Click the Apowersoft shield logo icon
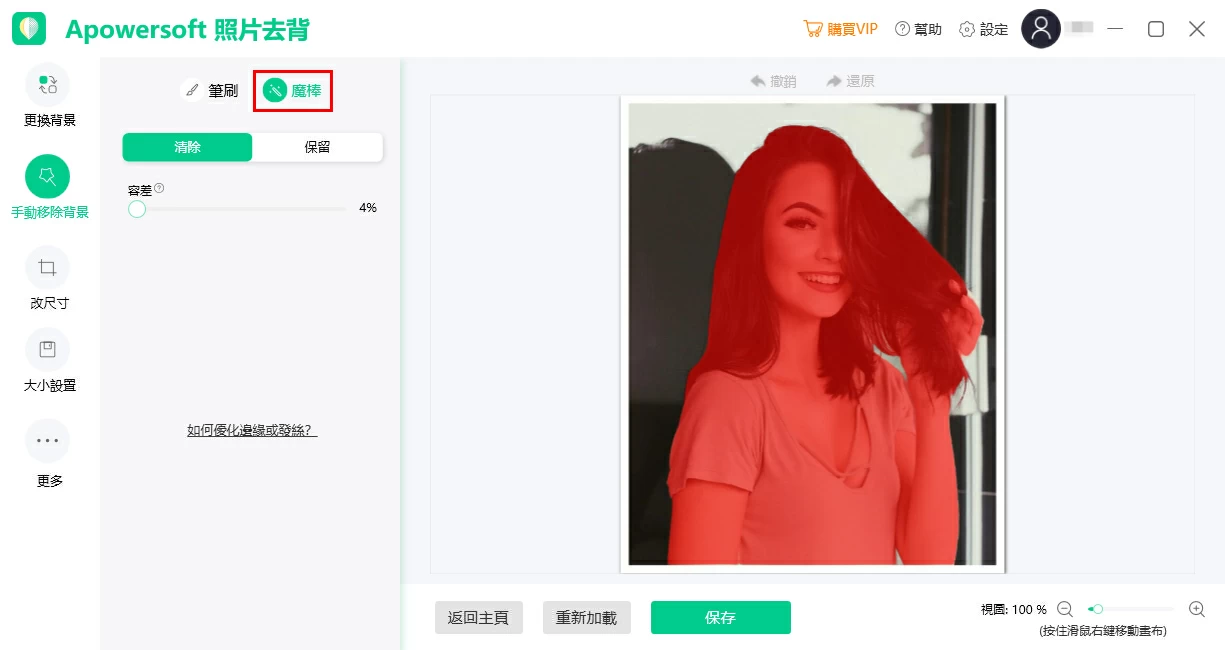This screenshot has height=650, width=1225. click(x=29, y=29)
